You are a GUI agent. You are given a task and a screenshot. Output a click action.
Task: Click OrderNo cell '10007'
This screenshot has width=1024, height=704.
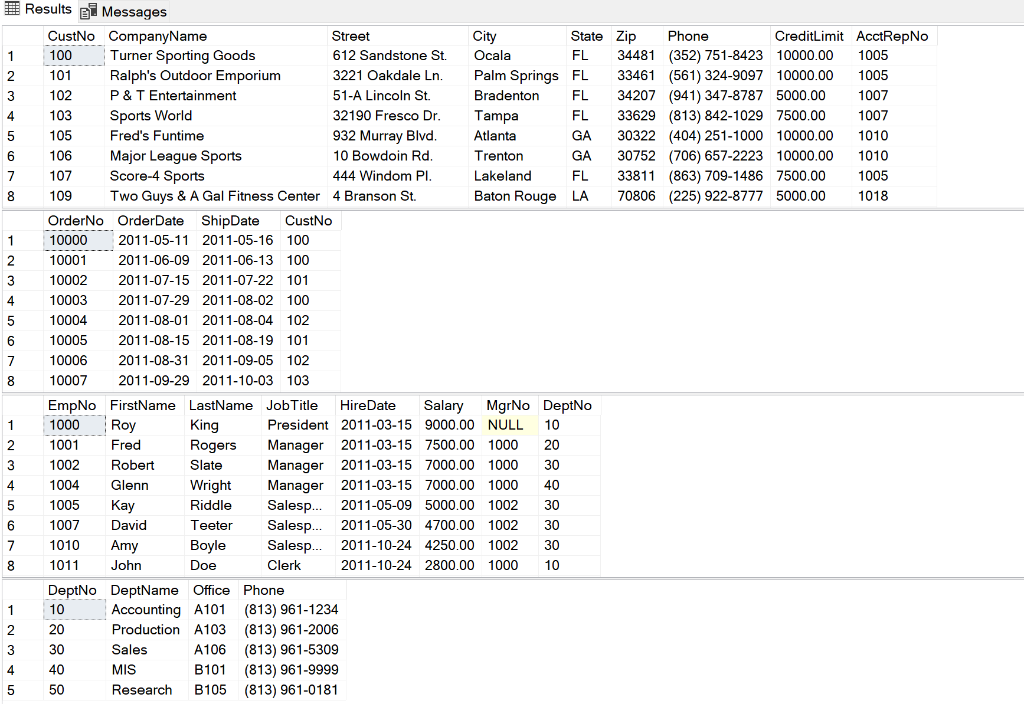point(78,381)
